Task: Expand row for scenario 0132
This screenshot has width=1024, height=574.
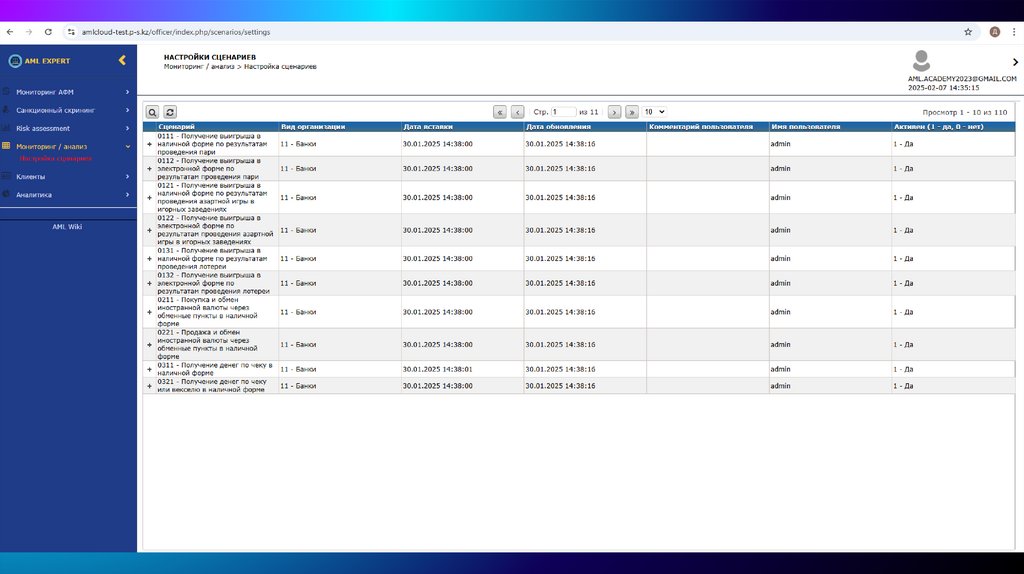Action: click(x=150, y=284)
